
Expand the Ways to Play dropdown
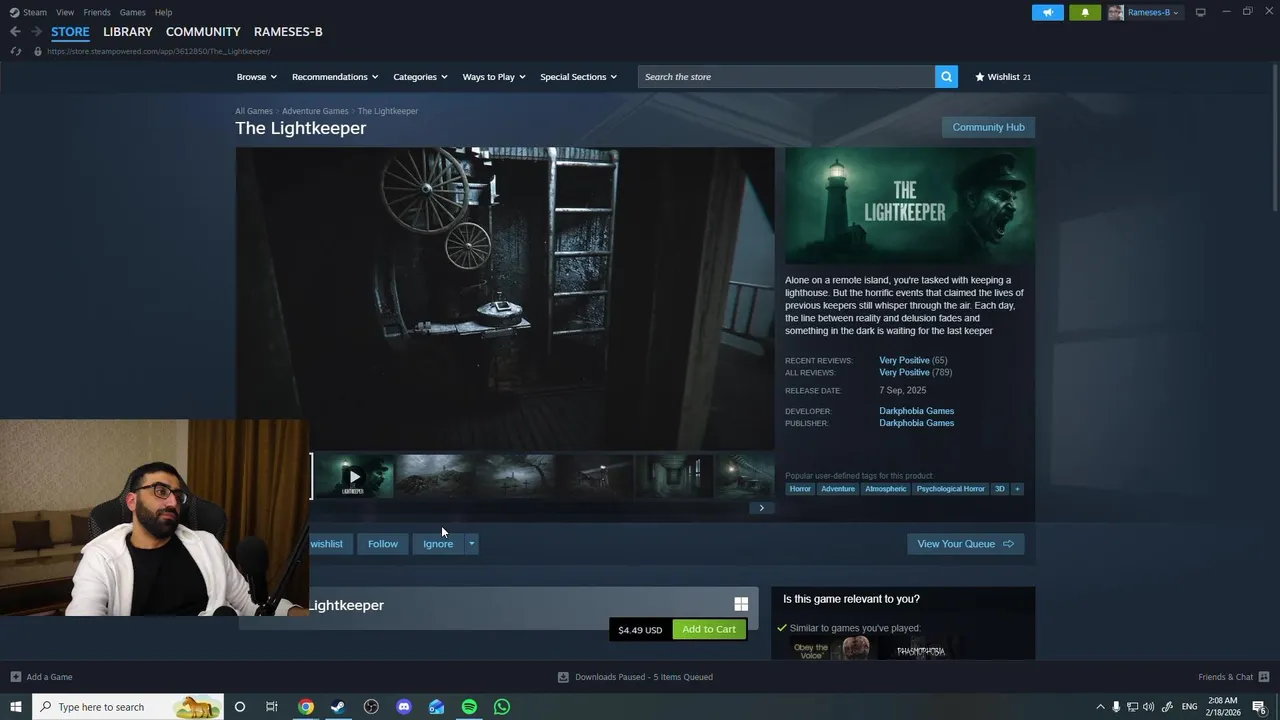[x=494, y=77]
